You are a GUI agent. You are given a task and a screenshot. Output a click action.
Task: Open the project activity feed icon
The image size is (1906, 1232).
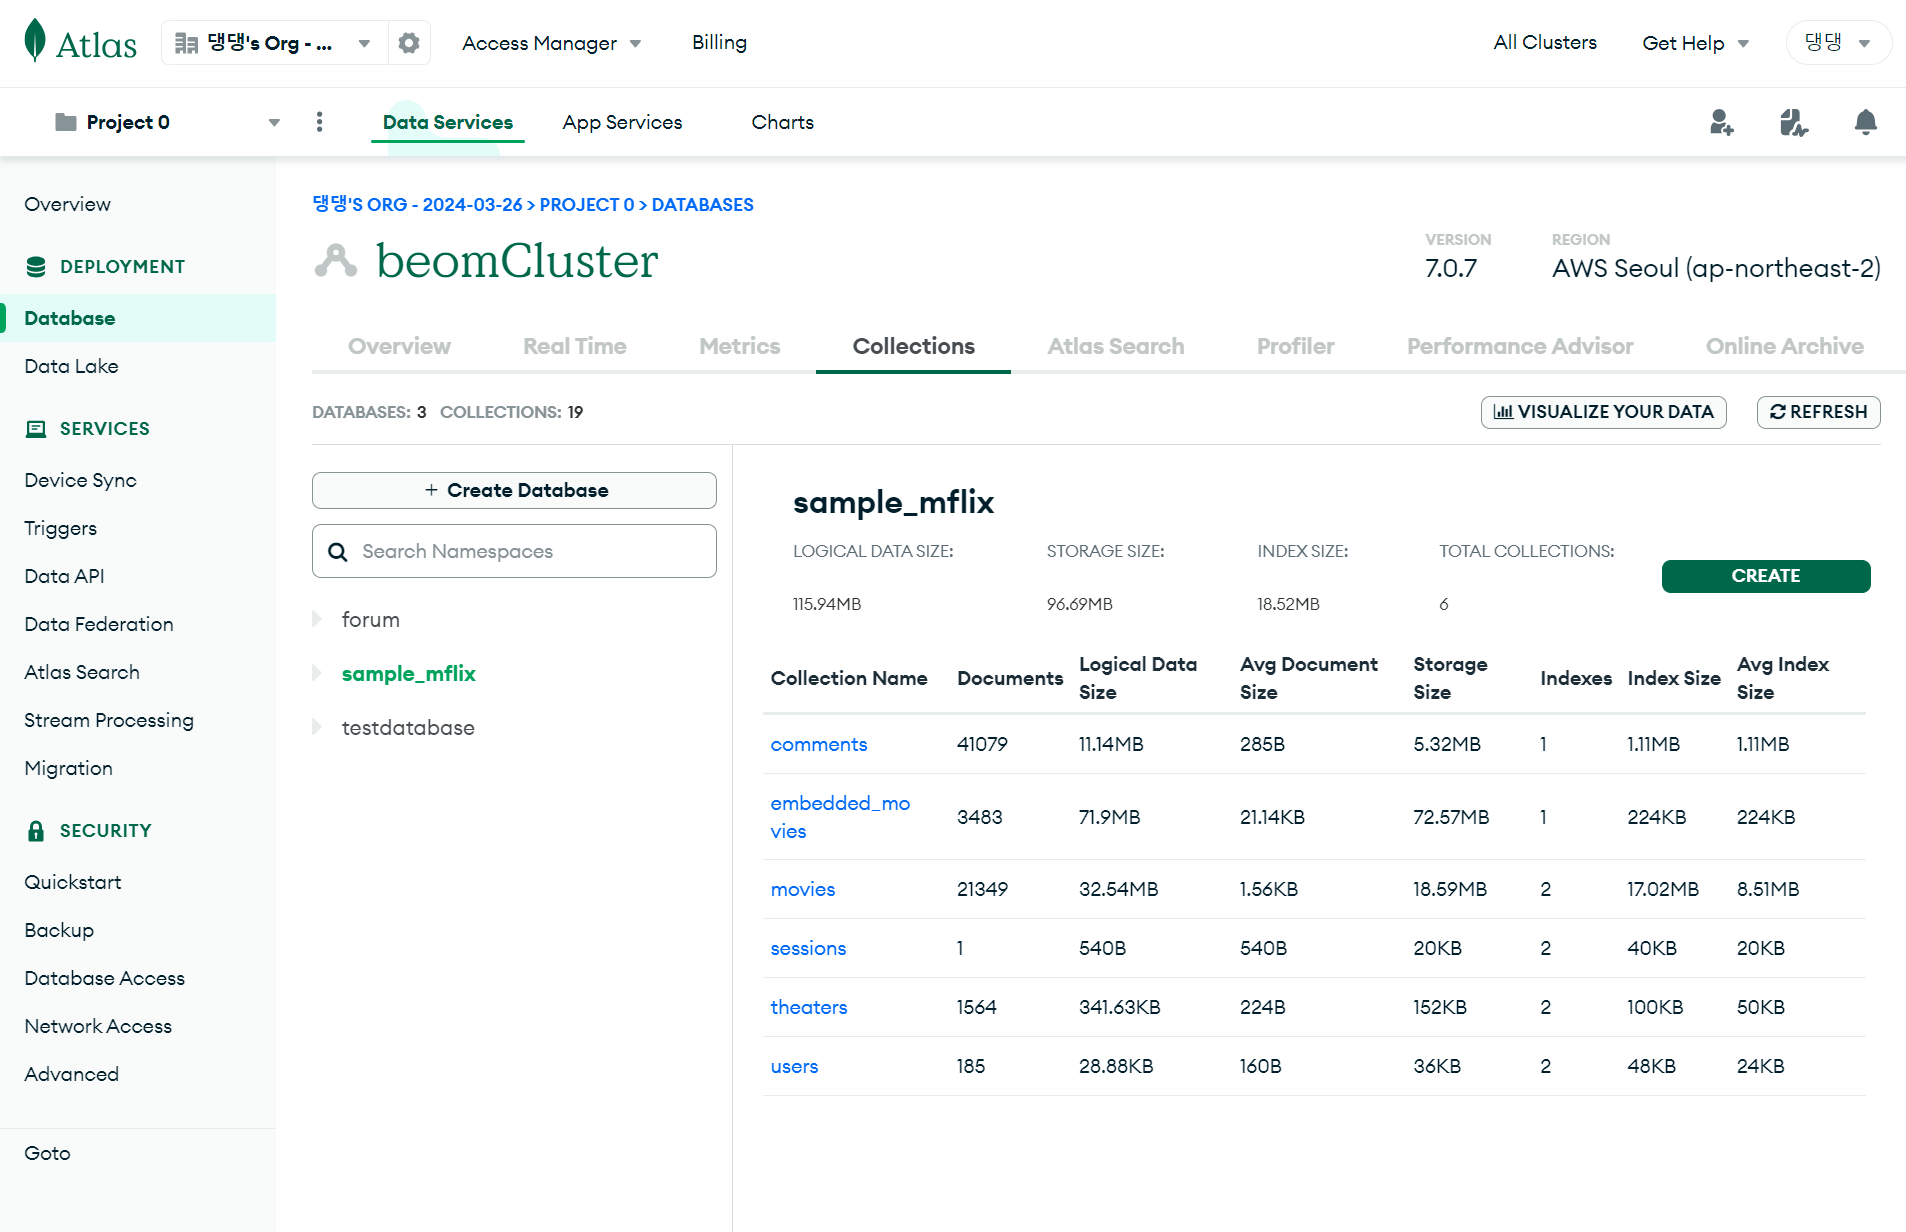pos(1794,122)
